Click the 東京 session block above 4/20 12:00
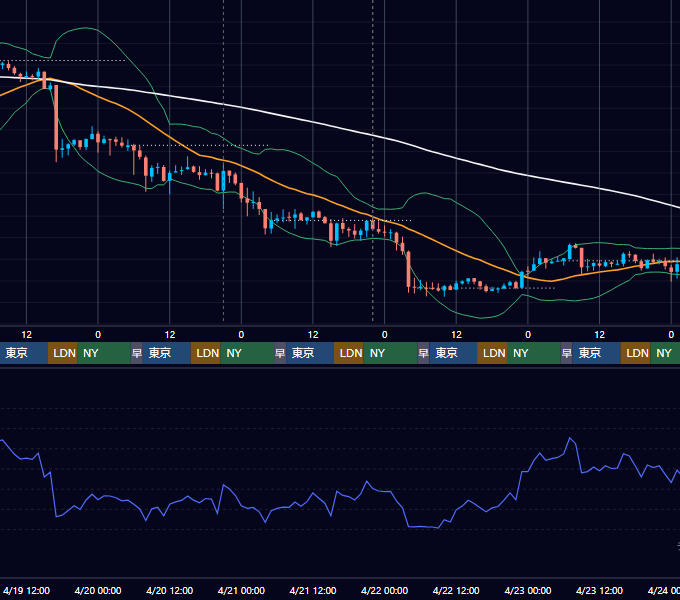The image size is (680, 600). tap(167, 353)
